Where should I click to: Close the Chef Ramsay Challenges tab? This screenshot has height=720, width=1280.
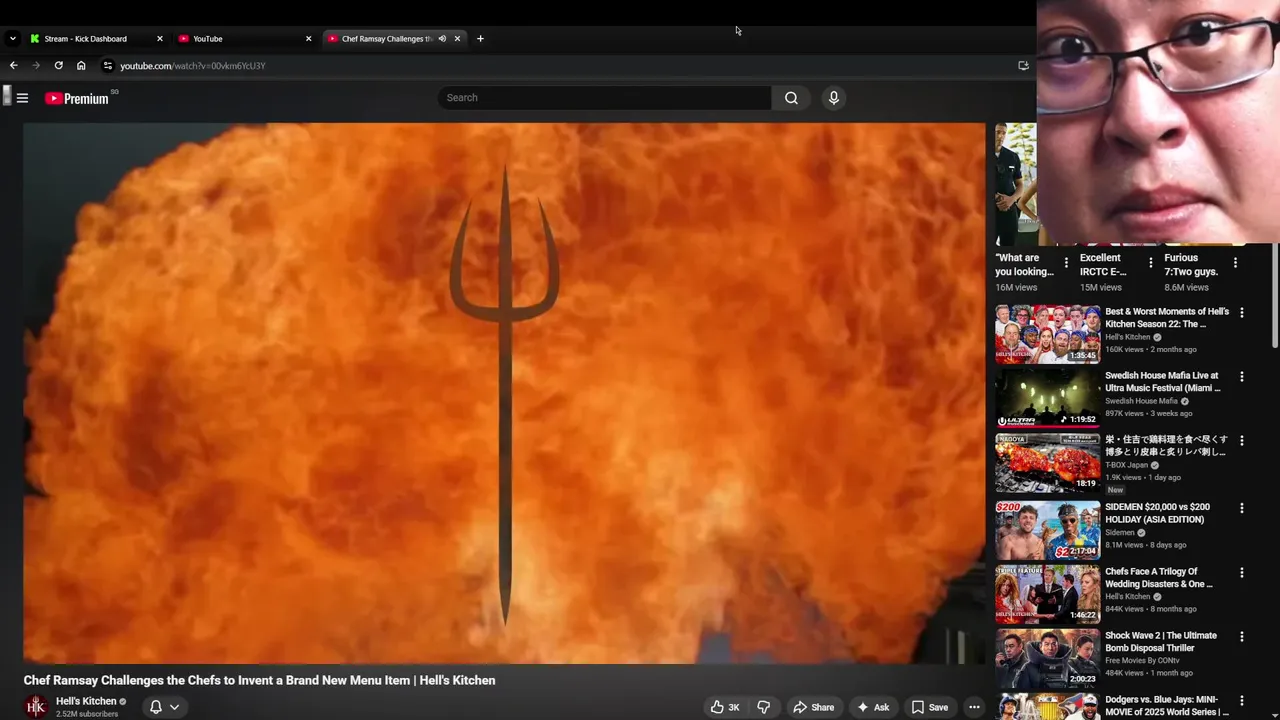[x=457, y=39]
